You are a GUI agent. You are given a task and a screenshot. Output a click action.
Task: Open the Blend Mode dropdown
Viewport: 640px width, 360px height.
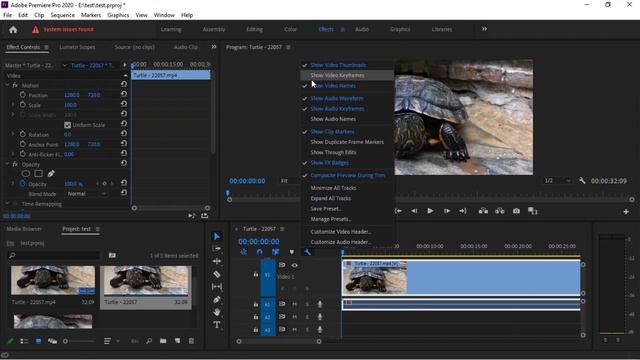87,194
